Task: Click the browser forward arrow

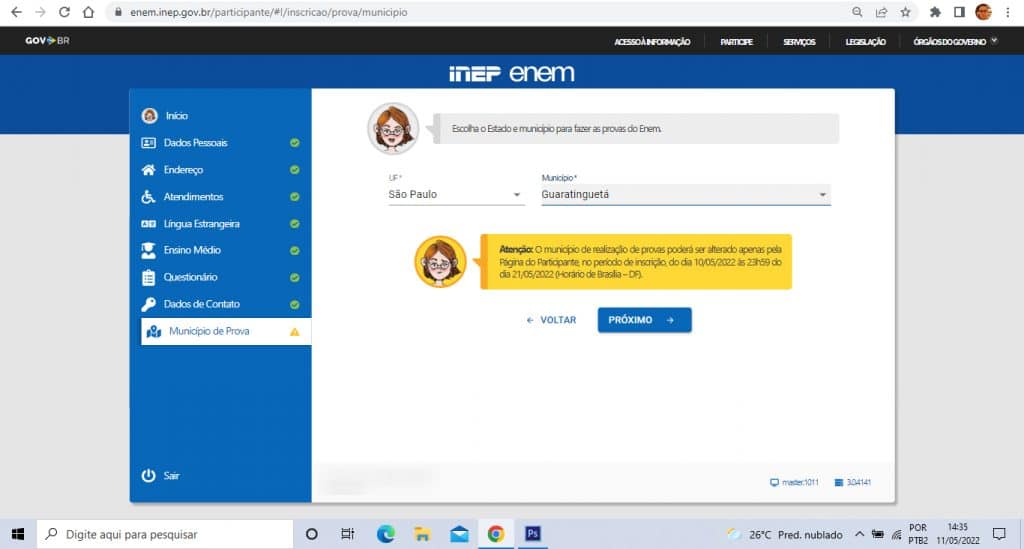Action: pos(40,12)
